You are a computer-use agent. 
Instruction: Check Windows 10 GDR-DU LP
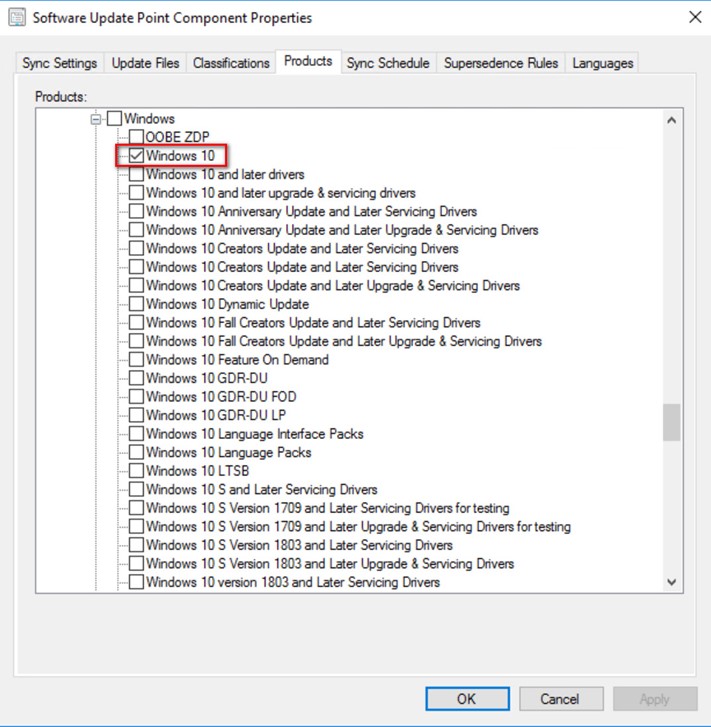pyautogui.click(x=136, y=415)
